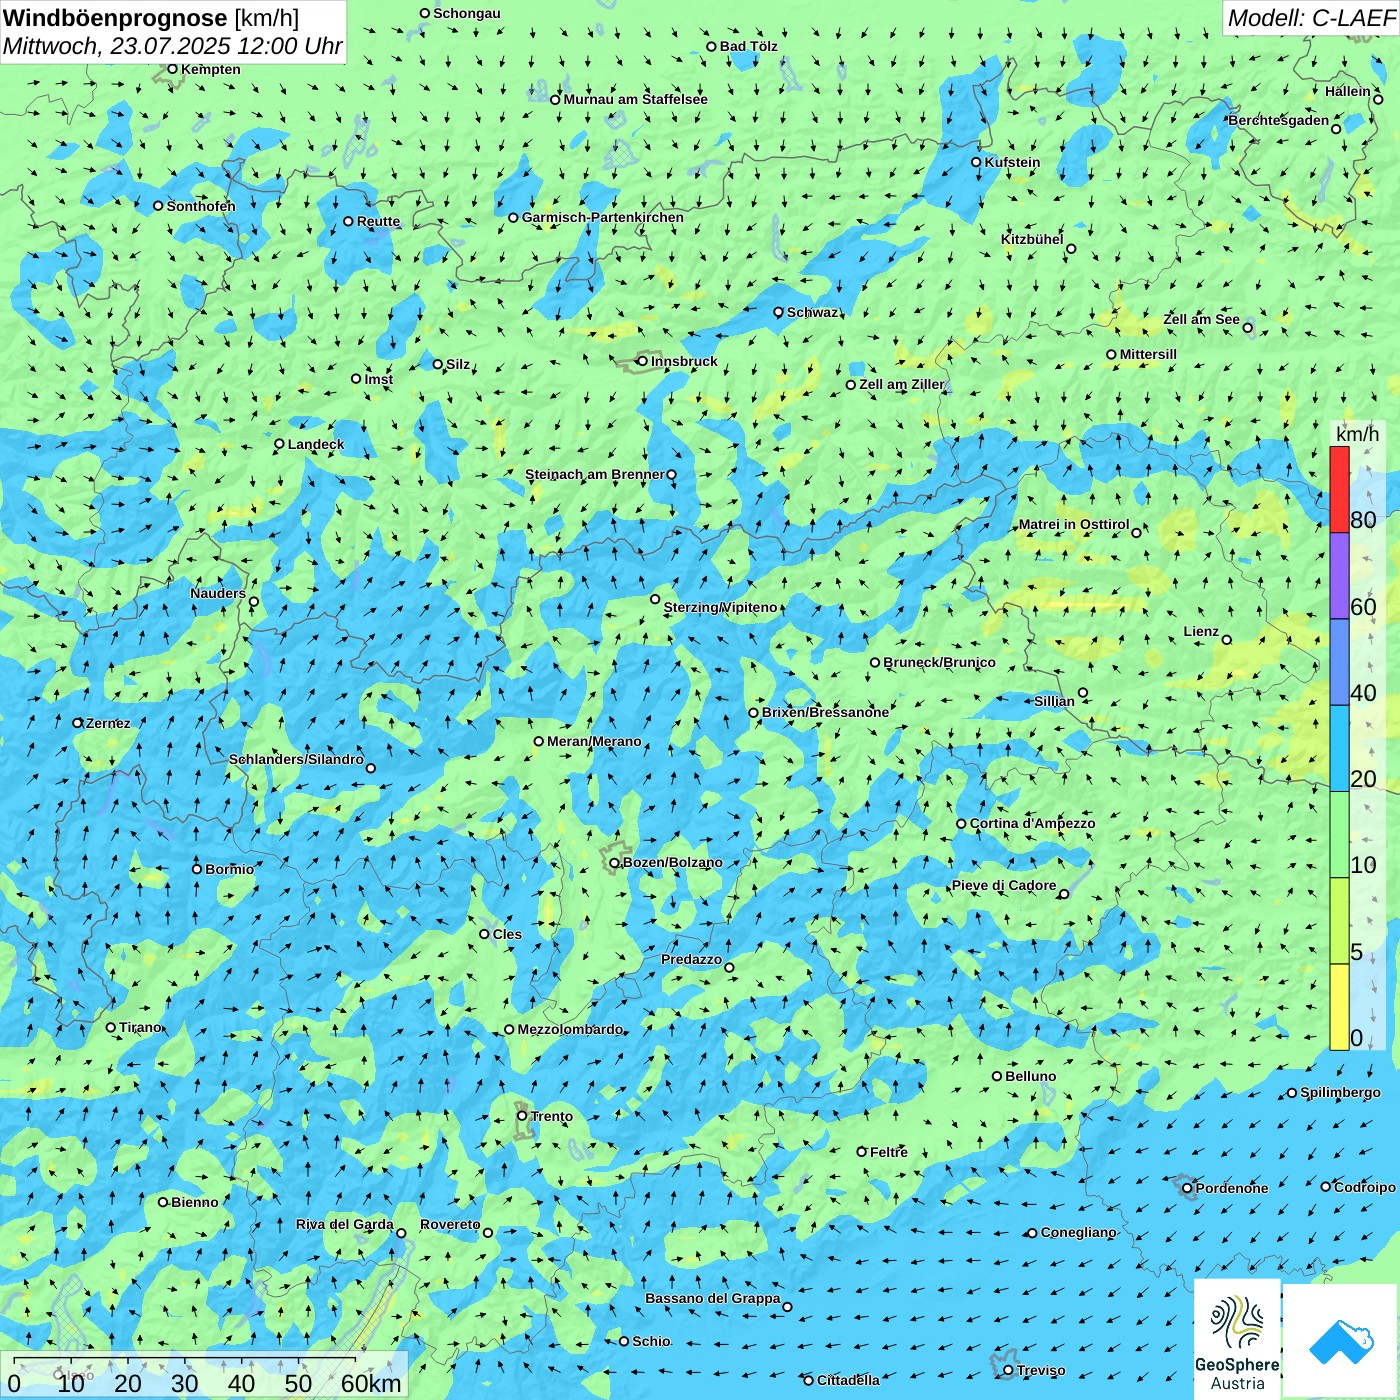
Task: Click the 60km scale bar label
Action: [371, 1383]
